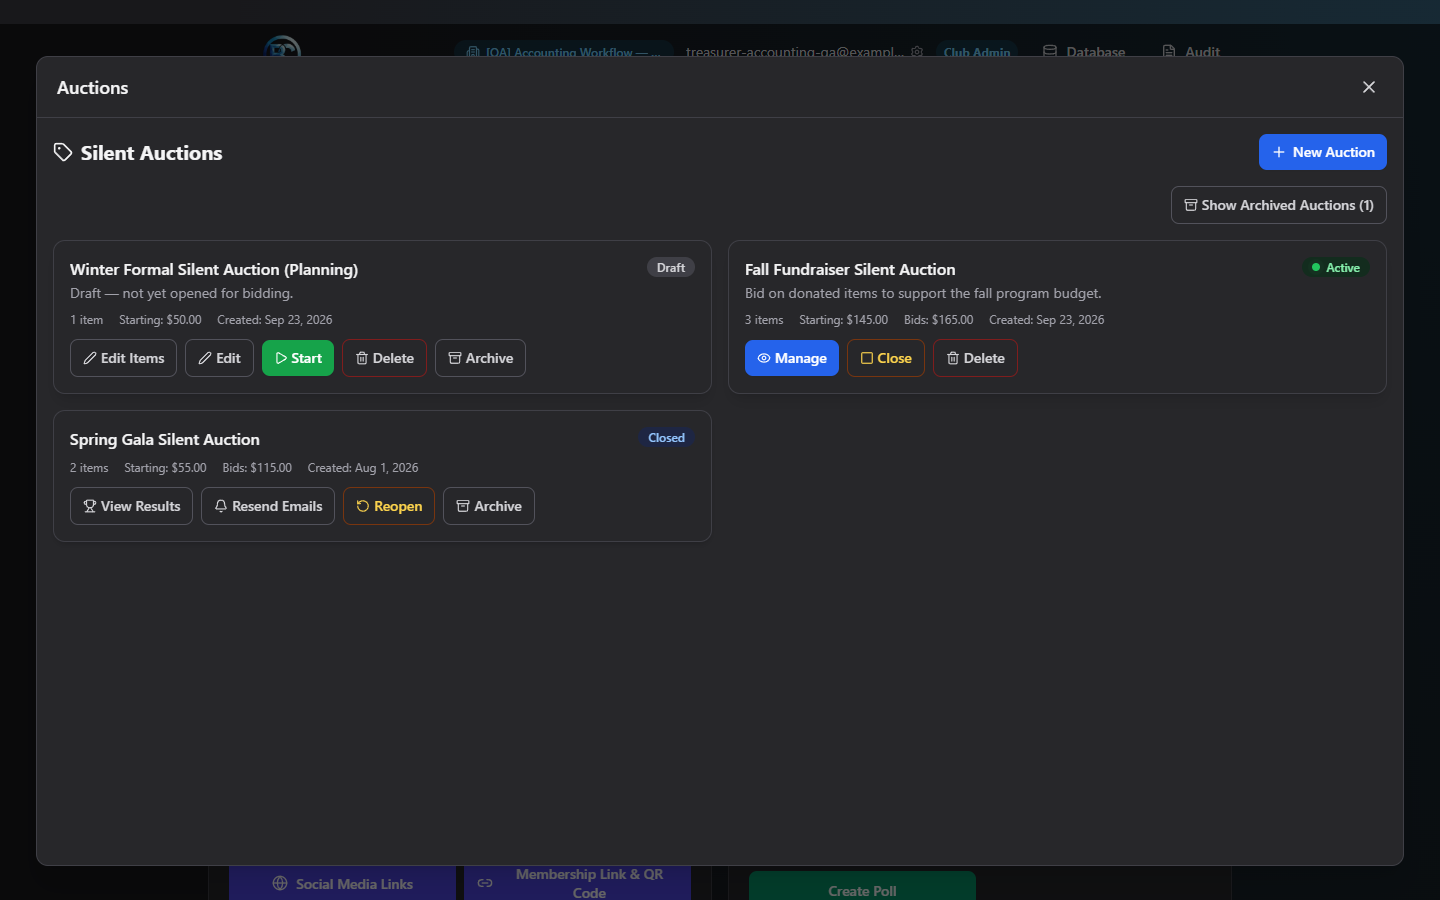Click Edit on Winter Formal auction

(x=219, y=358)
